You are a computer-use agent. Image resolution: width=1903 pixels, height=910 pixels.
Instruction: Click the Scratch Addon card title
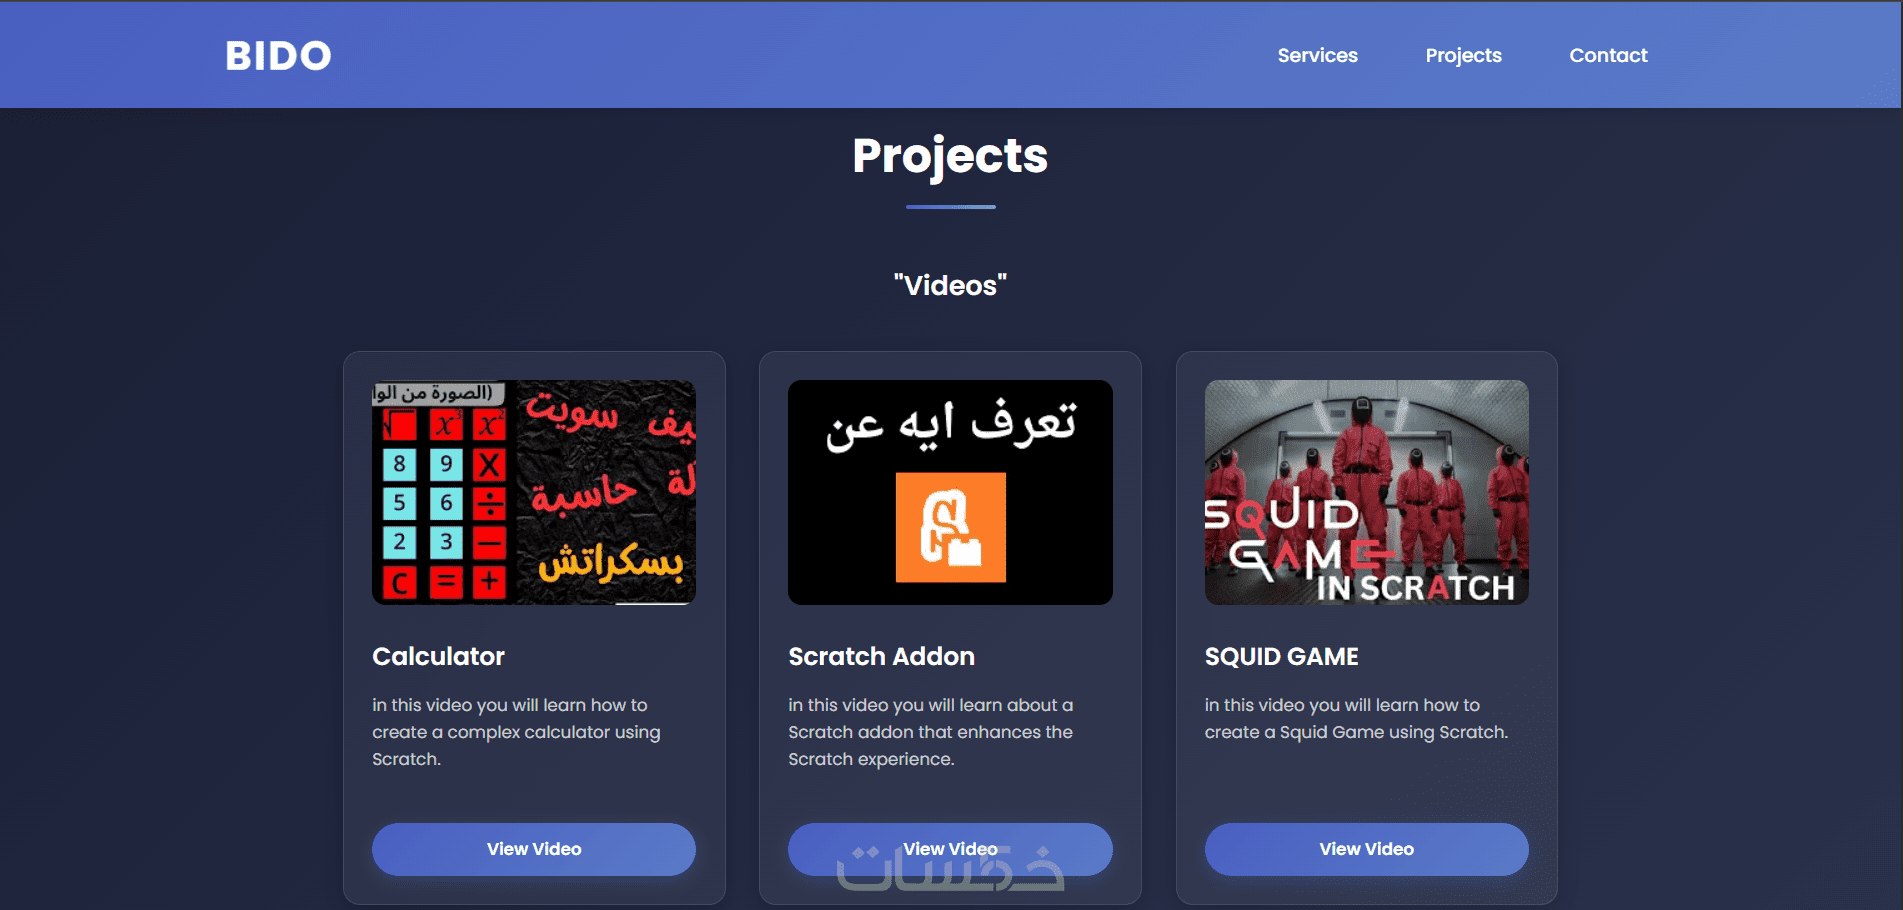coord(881,657)
